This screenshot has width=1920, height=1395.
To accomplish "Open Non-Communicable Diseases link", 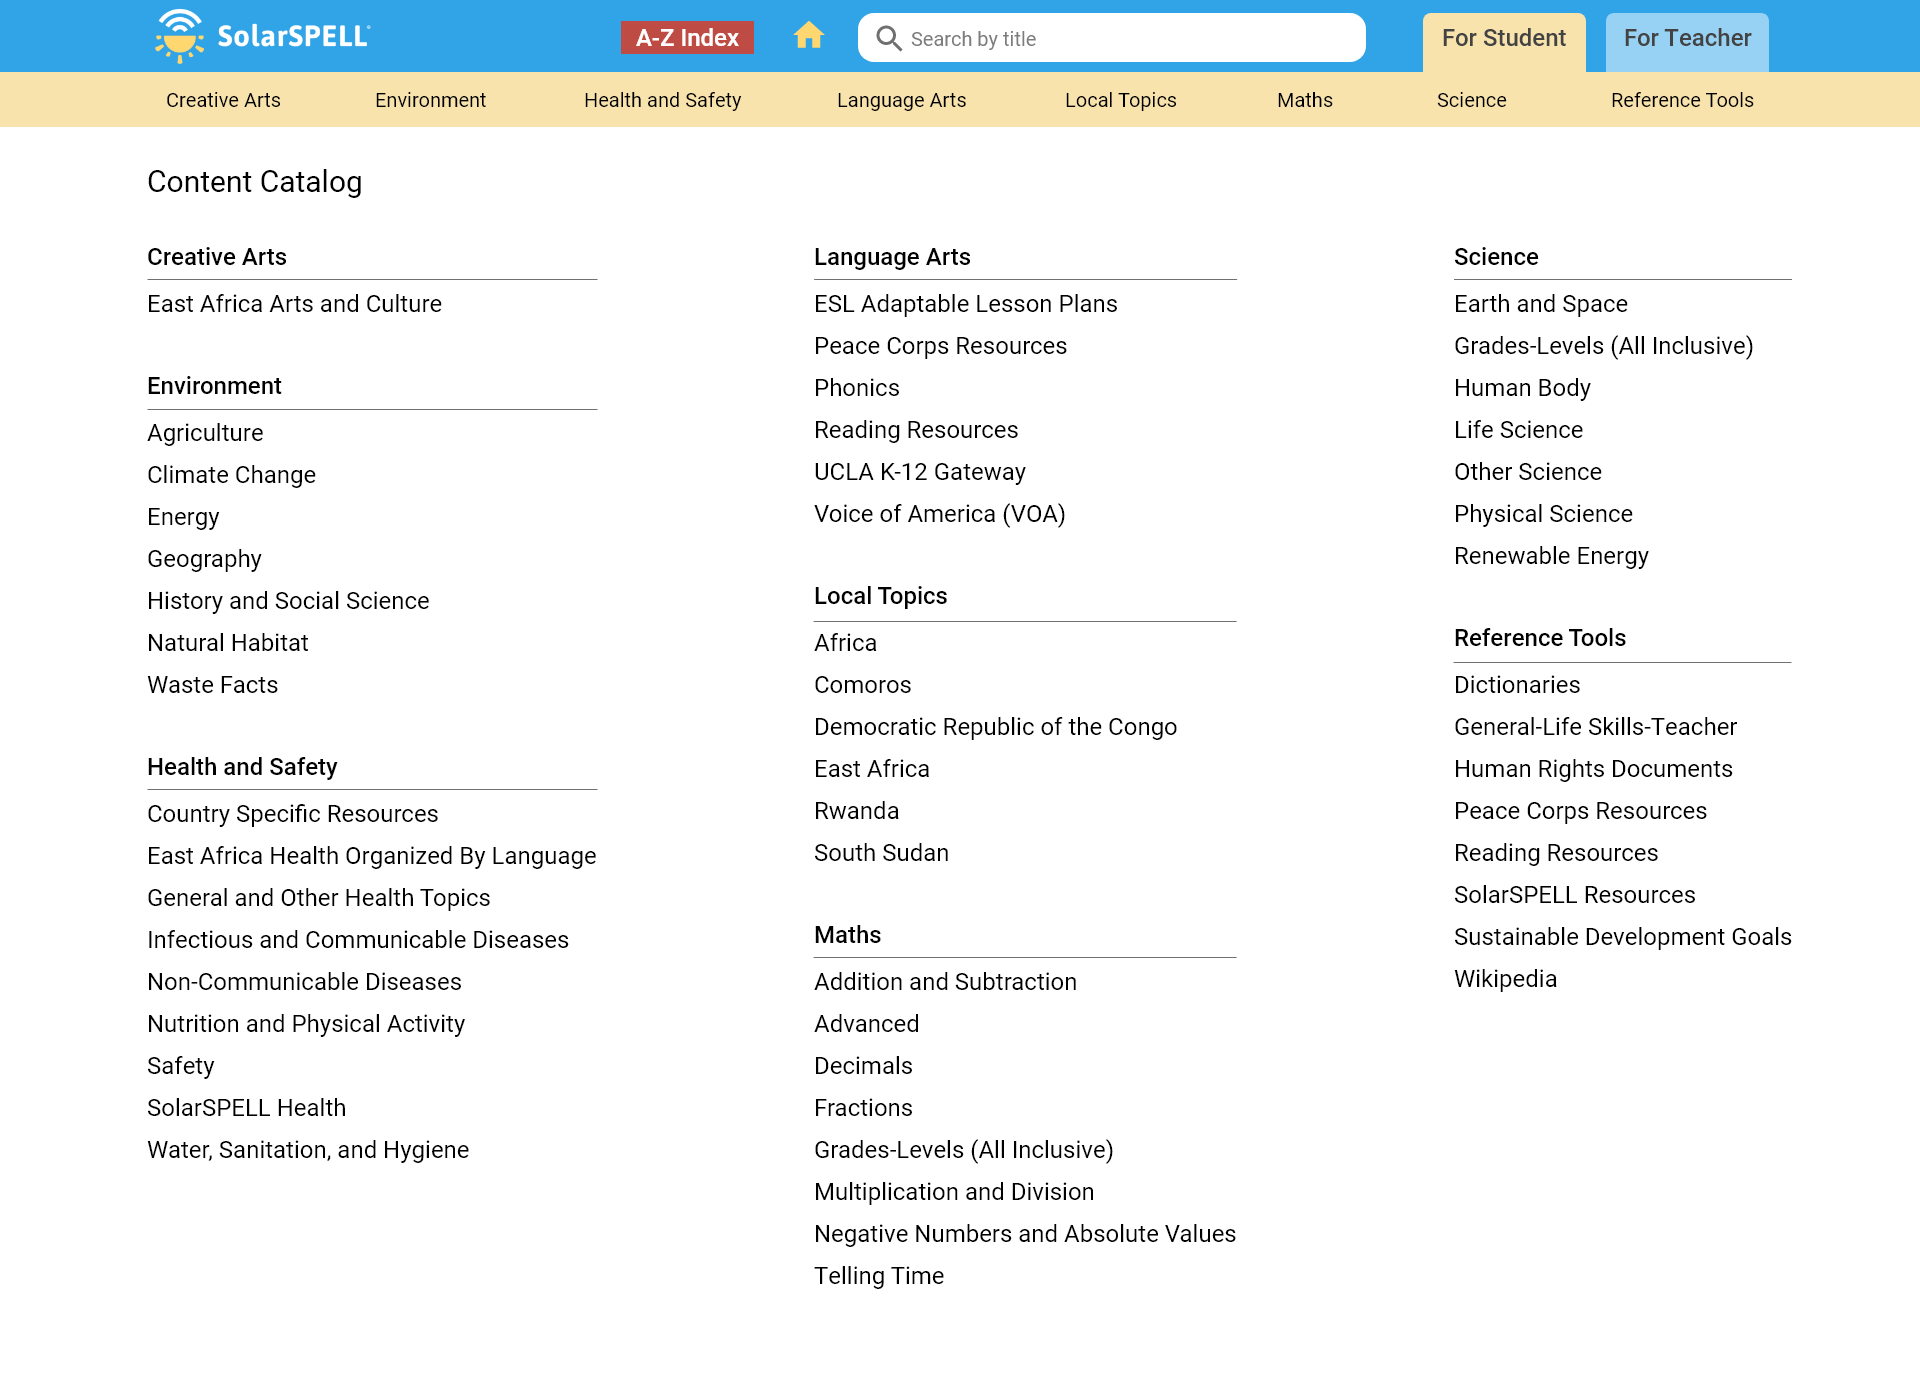I will tap(304, 982).
